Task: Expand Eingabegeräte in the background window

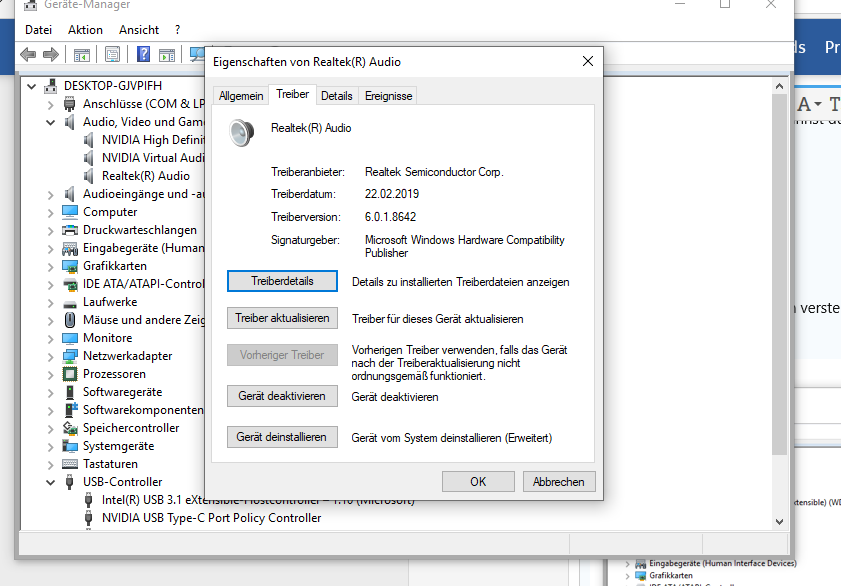Action: pyautogui.click(x=628, y=564)
